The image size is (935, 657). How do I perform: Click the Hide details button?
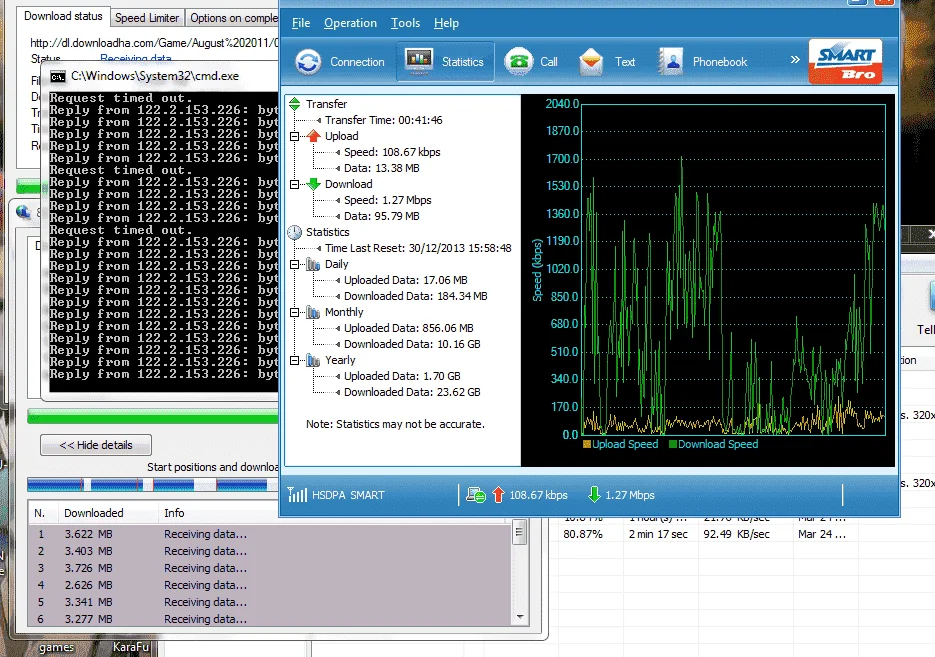point(96,445)
